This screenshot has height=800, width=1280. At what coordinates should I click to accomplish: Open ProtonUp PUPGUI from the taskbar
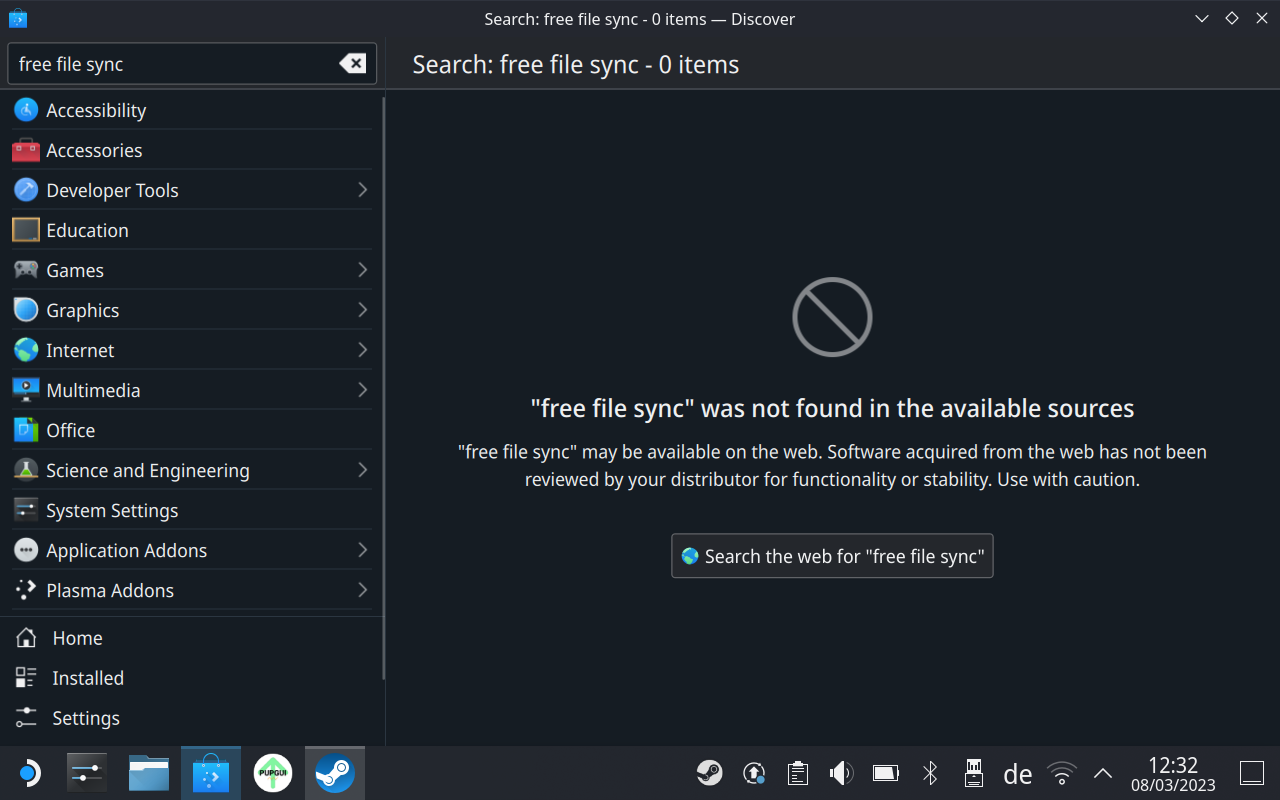[273, 773]
